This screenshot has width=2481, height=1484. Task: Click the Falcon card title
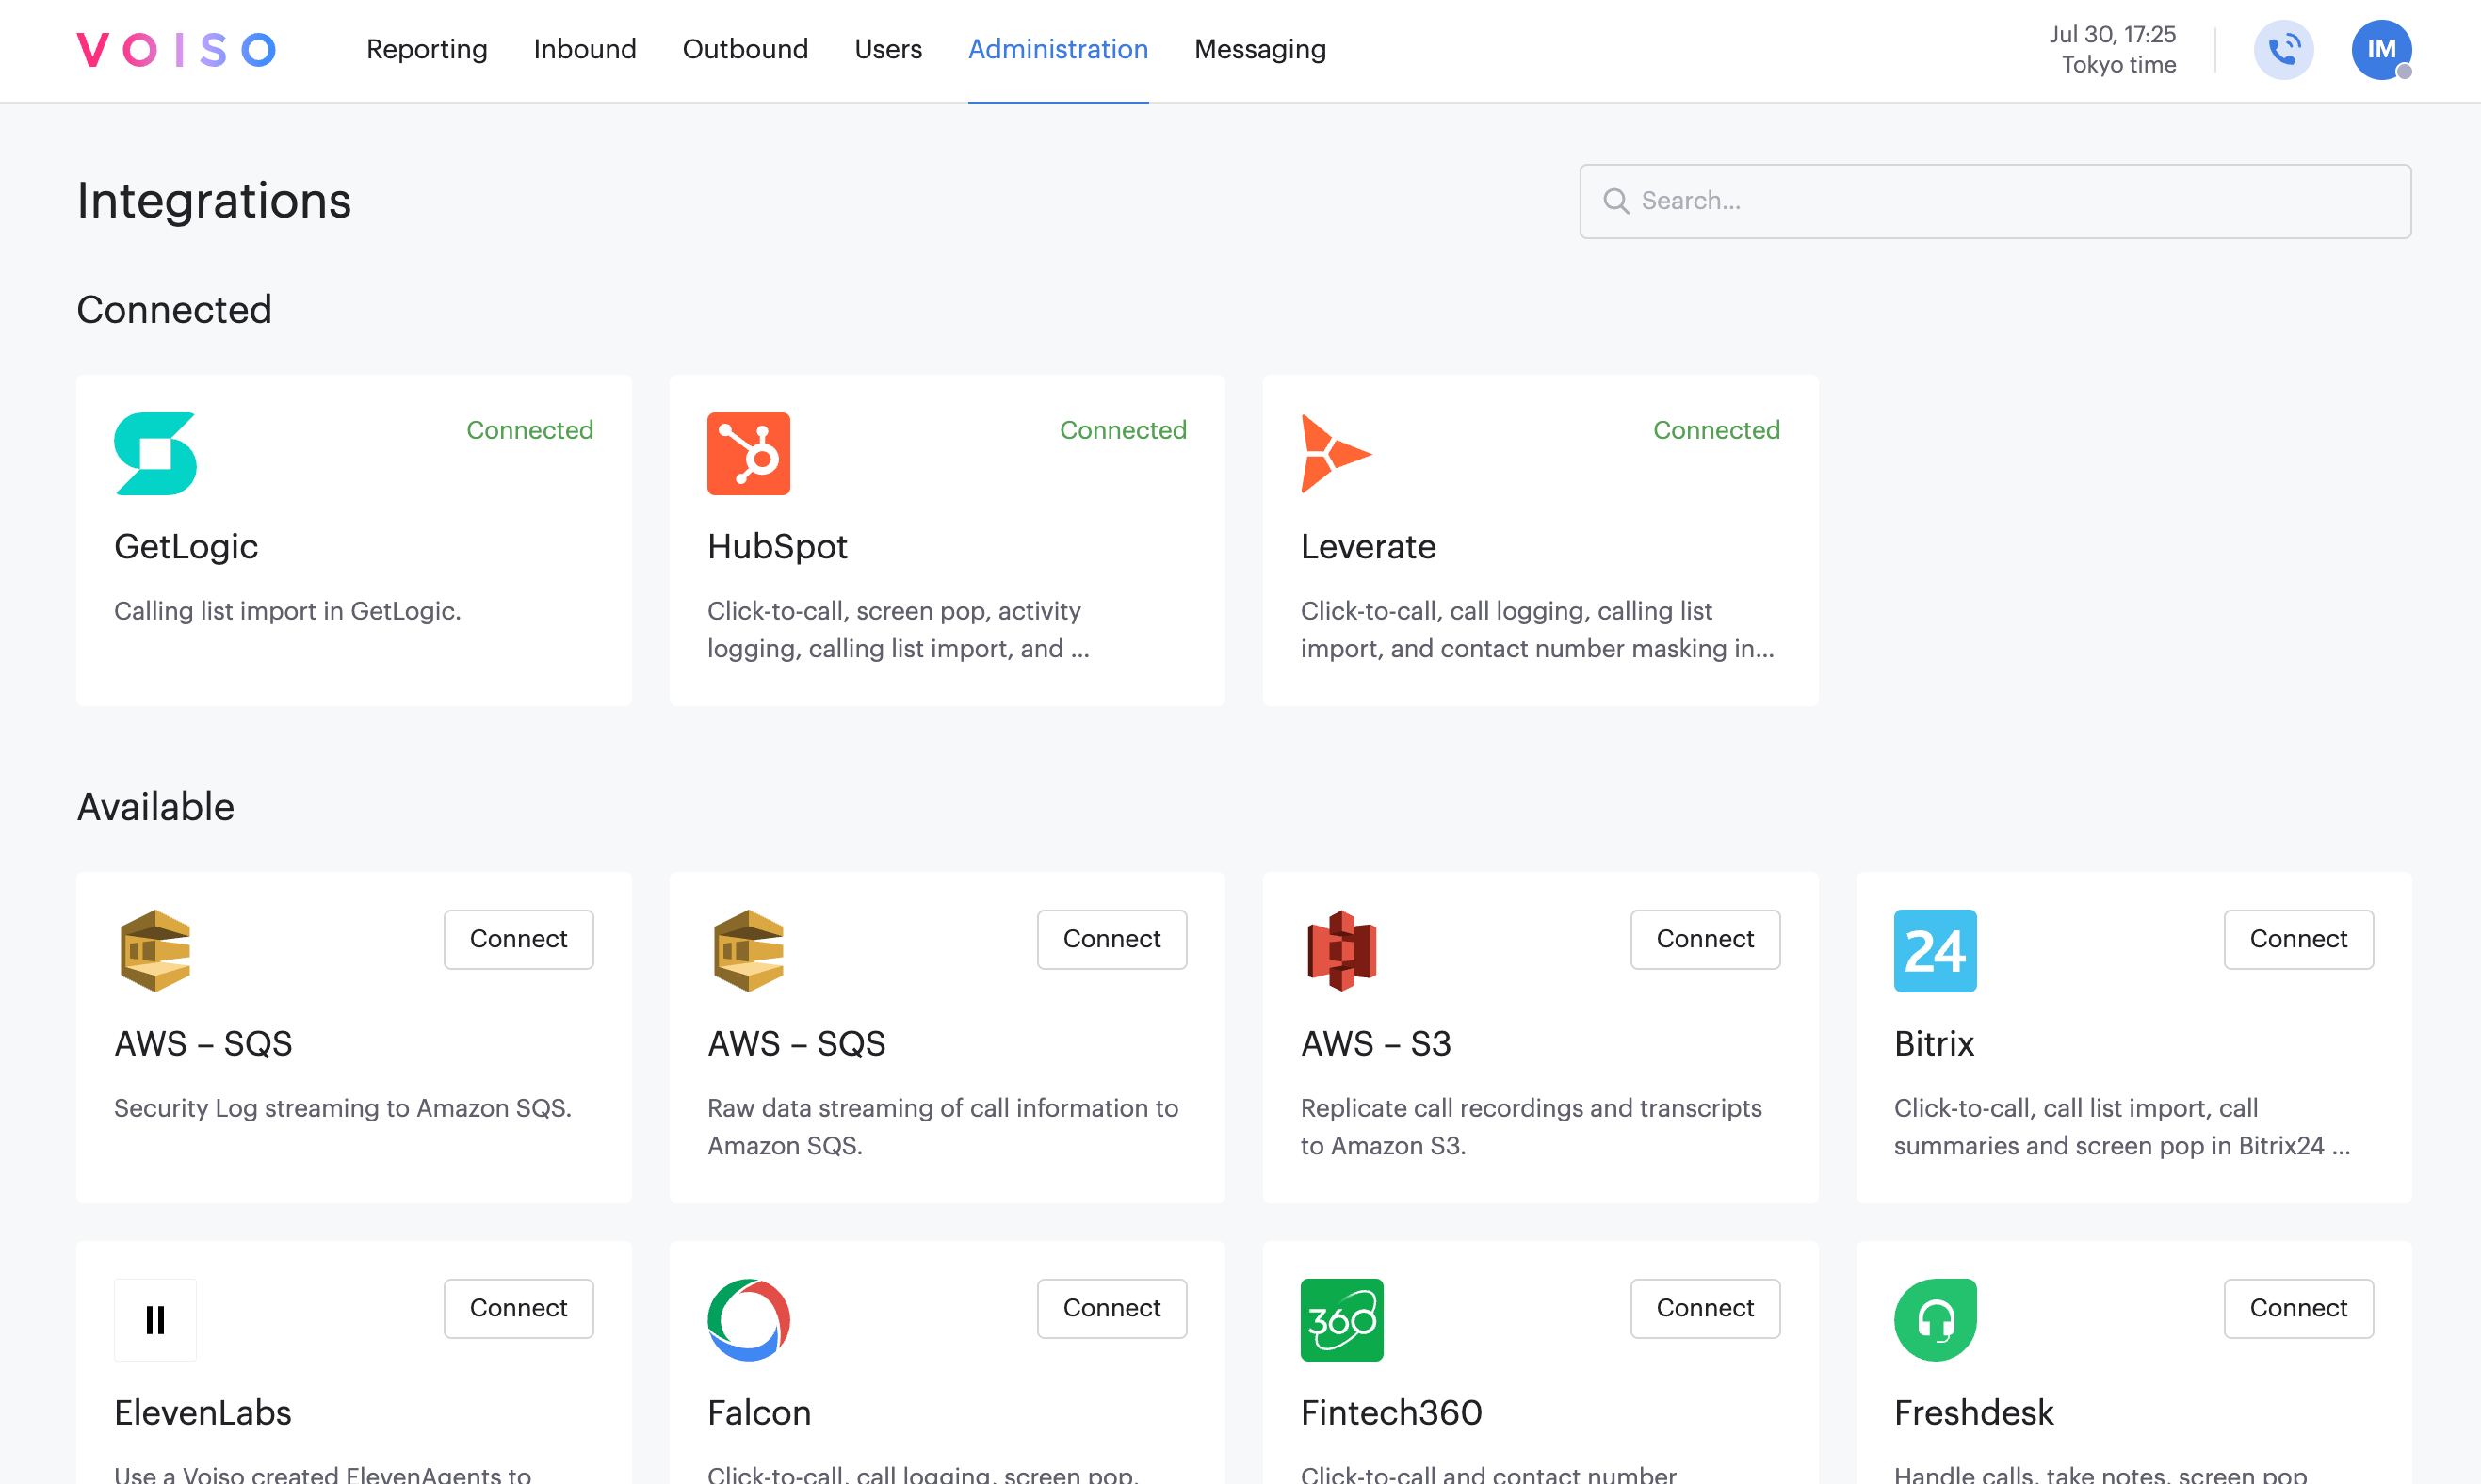(759, 1413)
